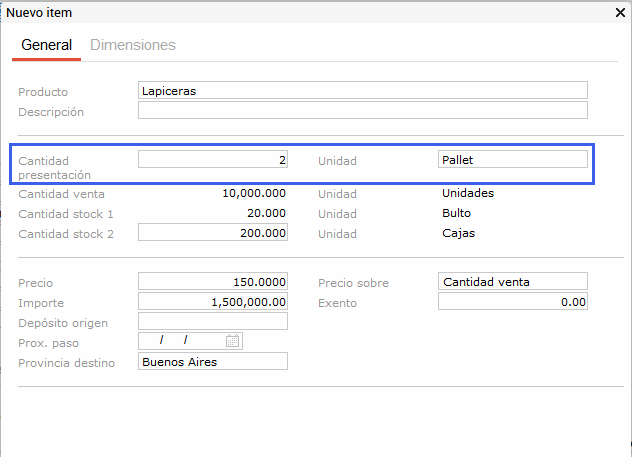
Task: Click the Prox. paso date input
Action: (180, 341)
